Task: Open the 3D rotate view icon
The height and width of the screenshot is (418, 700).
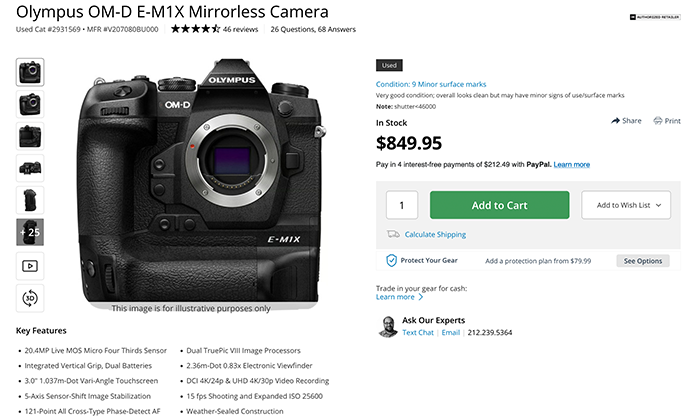Action: (x=30, y=297)
